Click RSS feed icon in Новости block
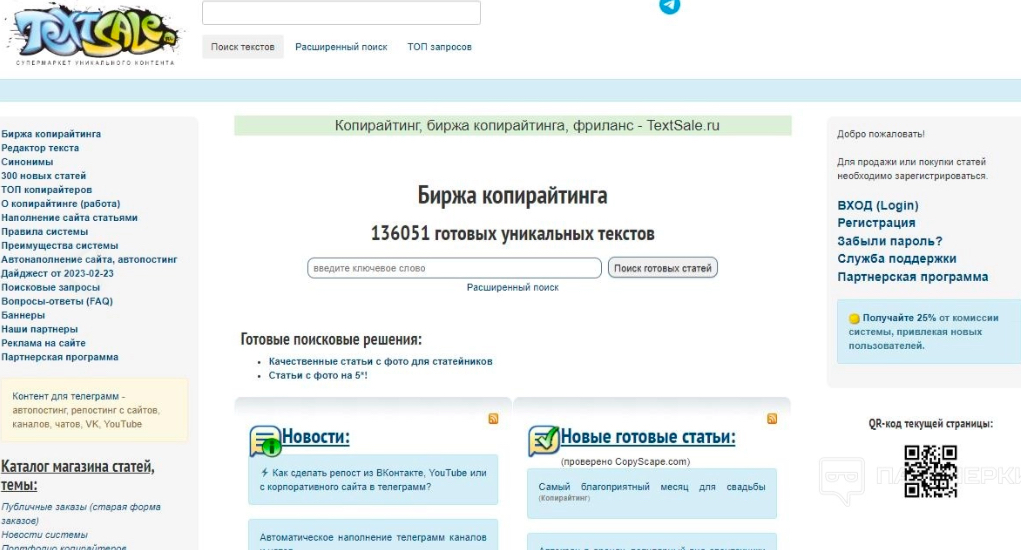The width and height of the screenshot is (1021, 550). [493, 419]
